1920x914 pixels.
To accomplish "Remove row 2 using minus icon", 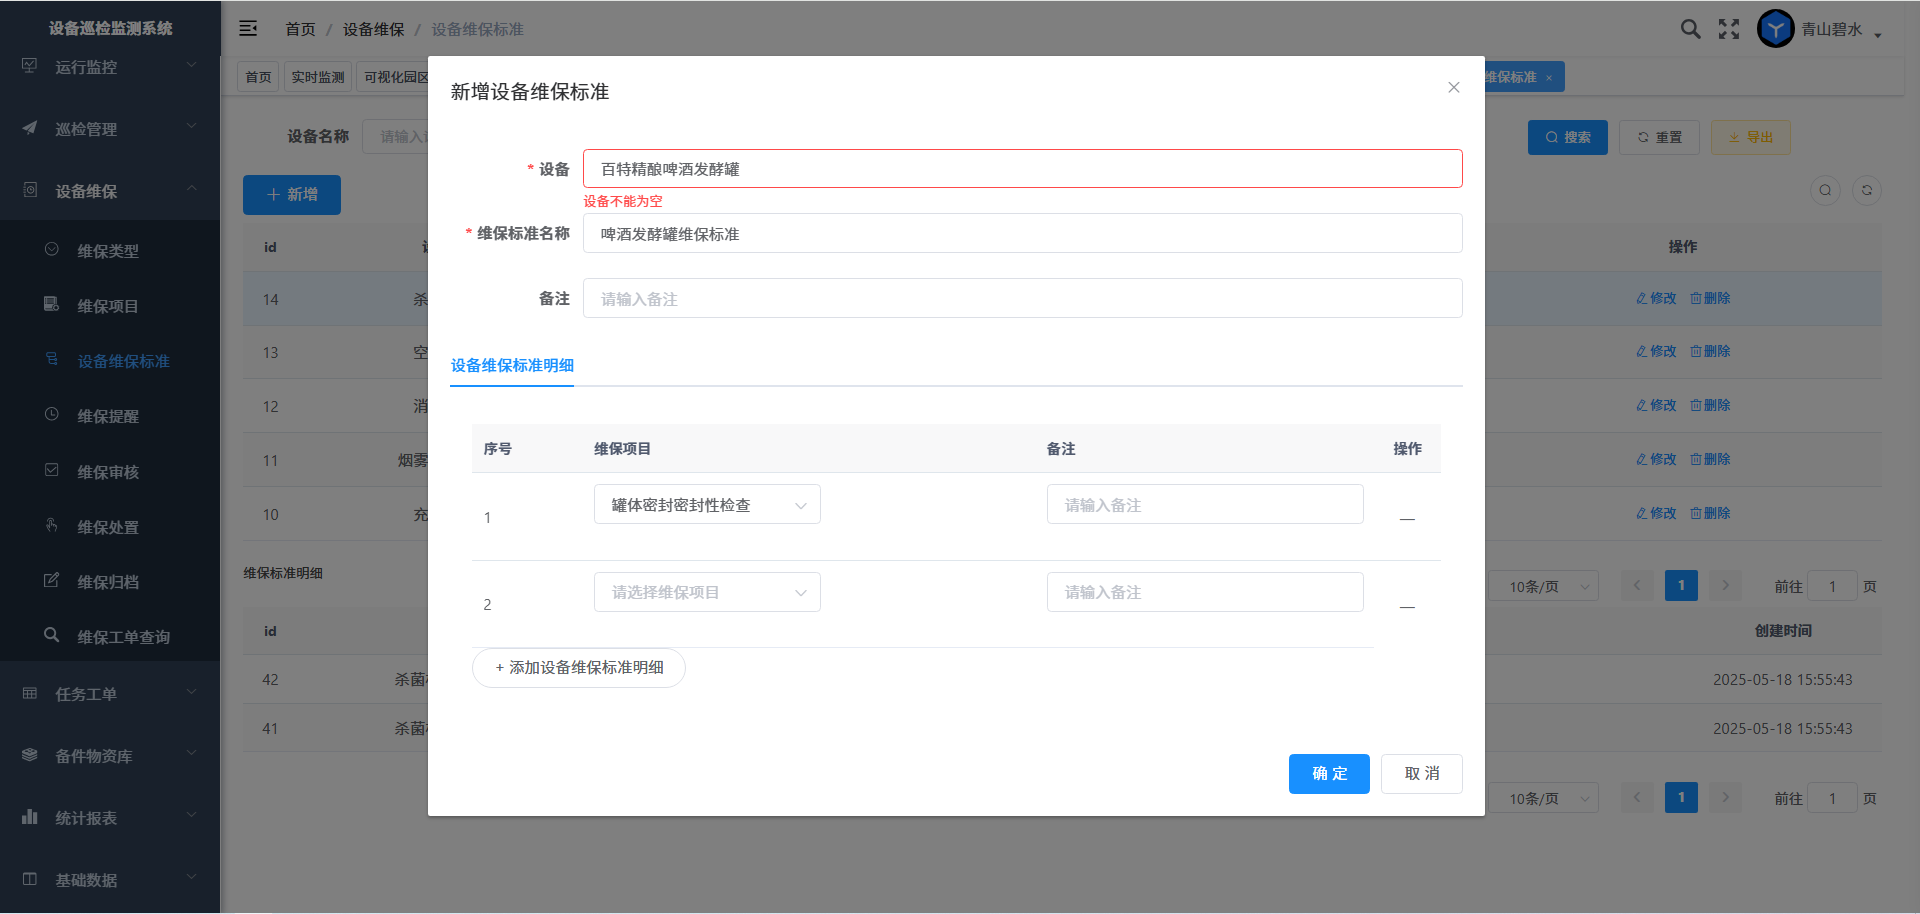I will tap(1407, 607).
